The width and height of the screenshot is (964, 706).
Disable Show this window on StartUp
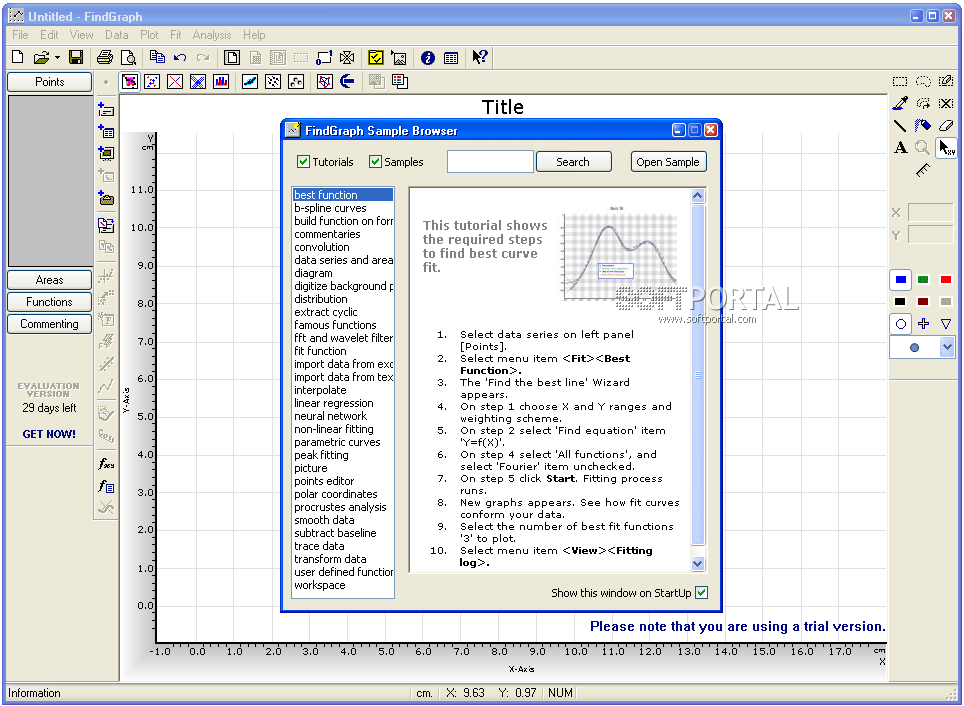pyautogui.click(x=701, y=593)
